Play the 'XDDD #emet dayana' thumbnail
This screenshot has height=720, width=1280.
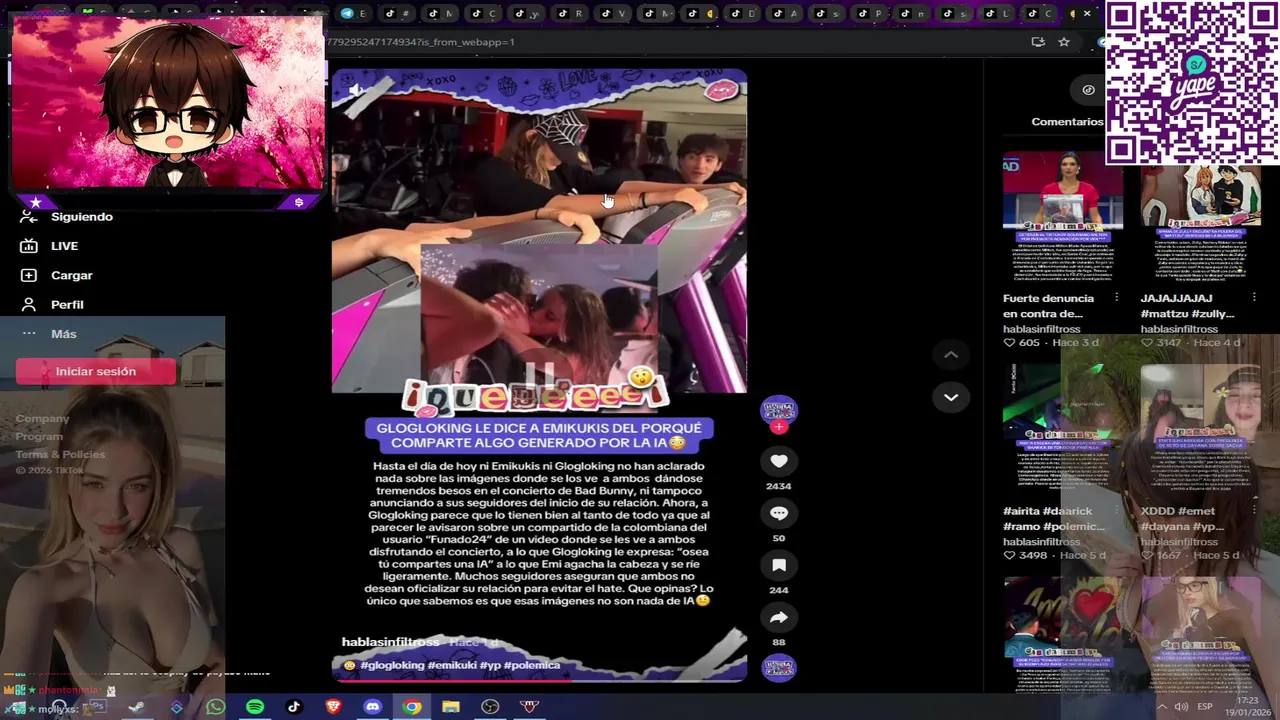click(x=1200, y=430)
